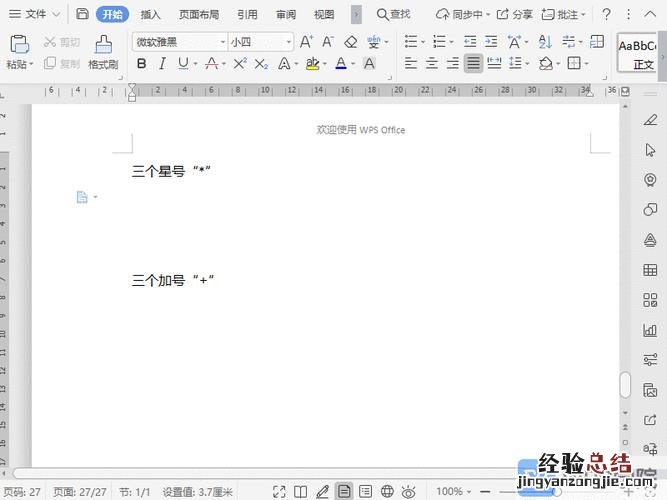Image resolution: width=667 pixels, height=500 pixels.
Task: Open the chart icon in right sidebar
Action: coord(650,330)
